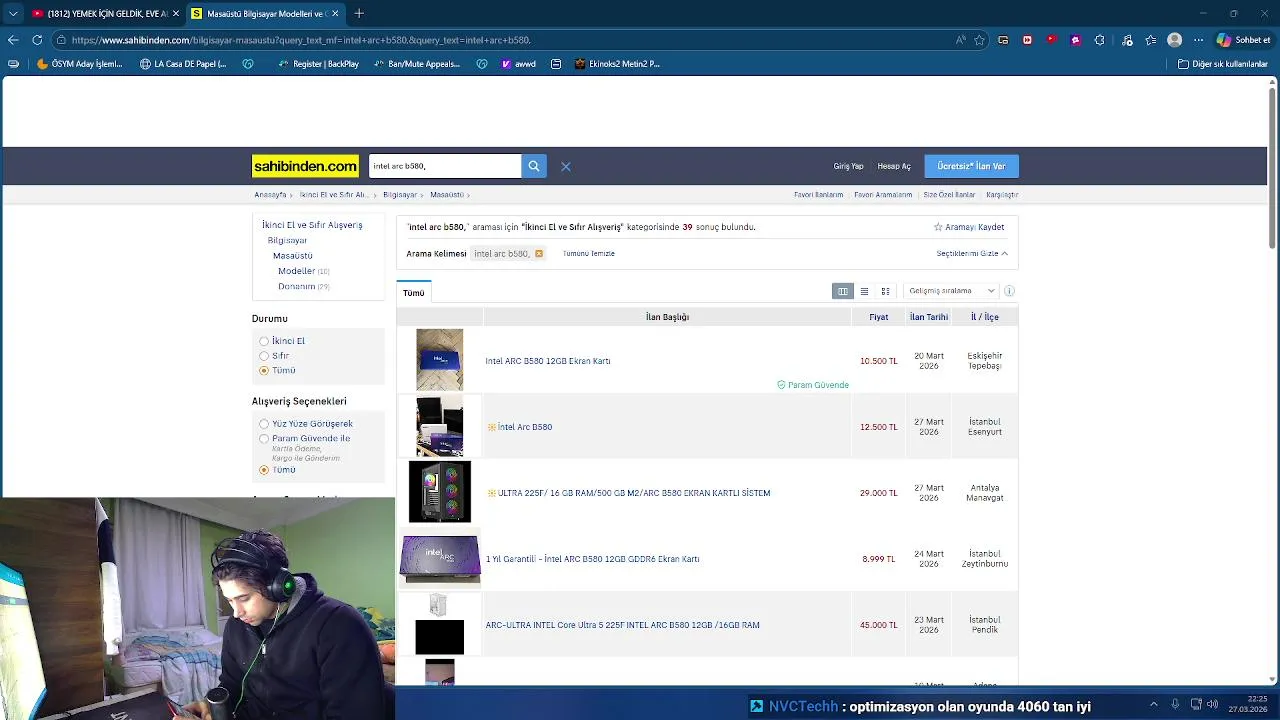Select 'Tümü' under Durumu
Viewport: 1280px width, 720px height.
click(264, 370)
